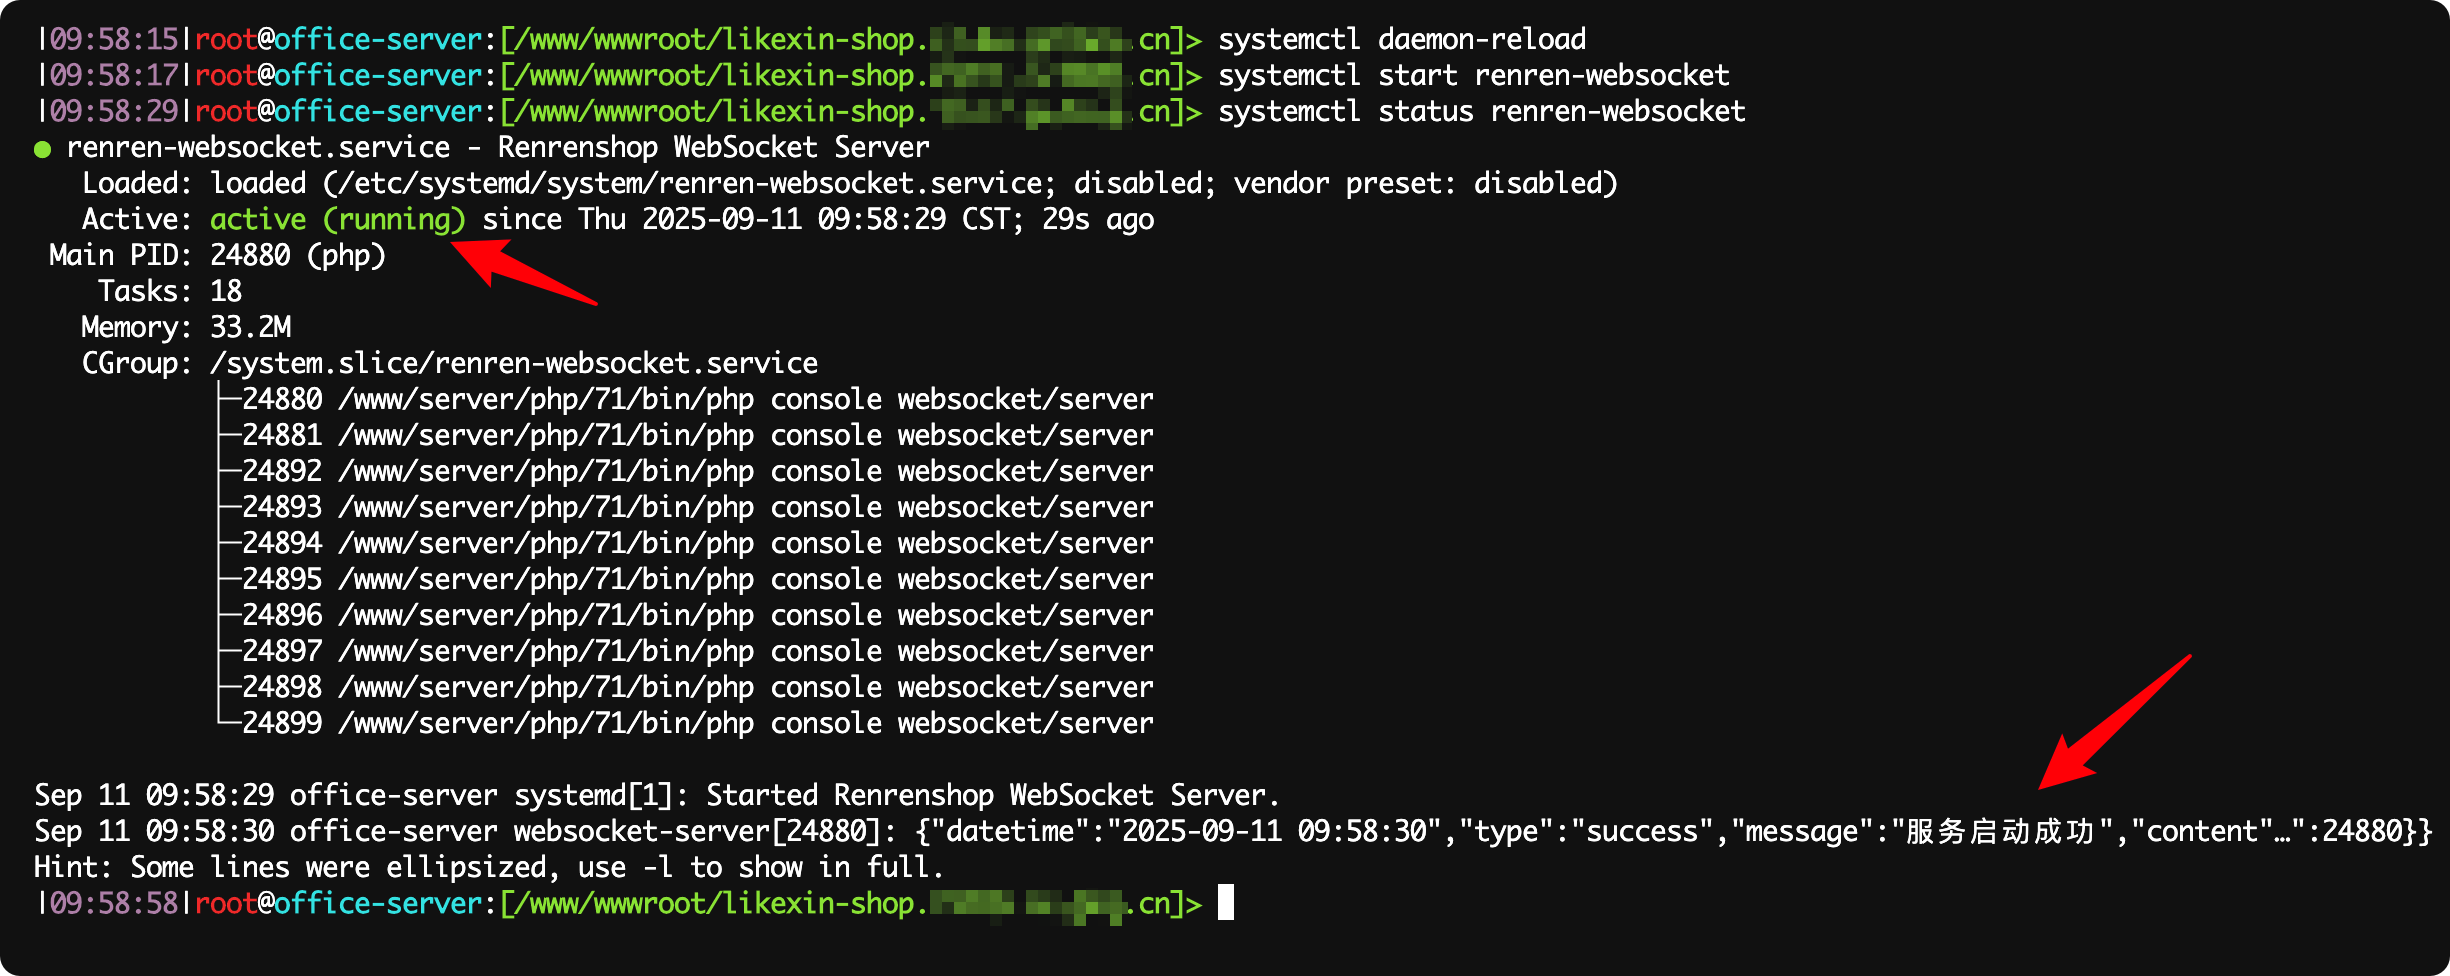Image resolution: width=2450 pixels, height=976 pixels.
Task: Click the 'systemctl daemon-reload' command text
Action: 1402,39
